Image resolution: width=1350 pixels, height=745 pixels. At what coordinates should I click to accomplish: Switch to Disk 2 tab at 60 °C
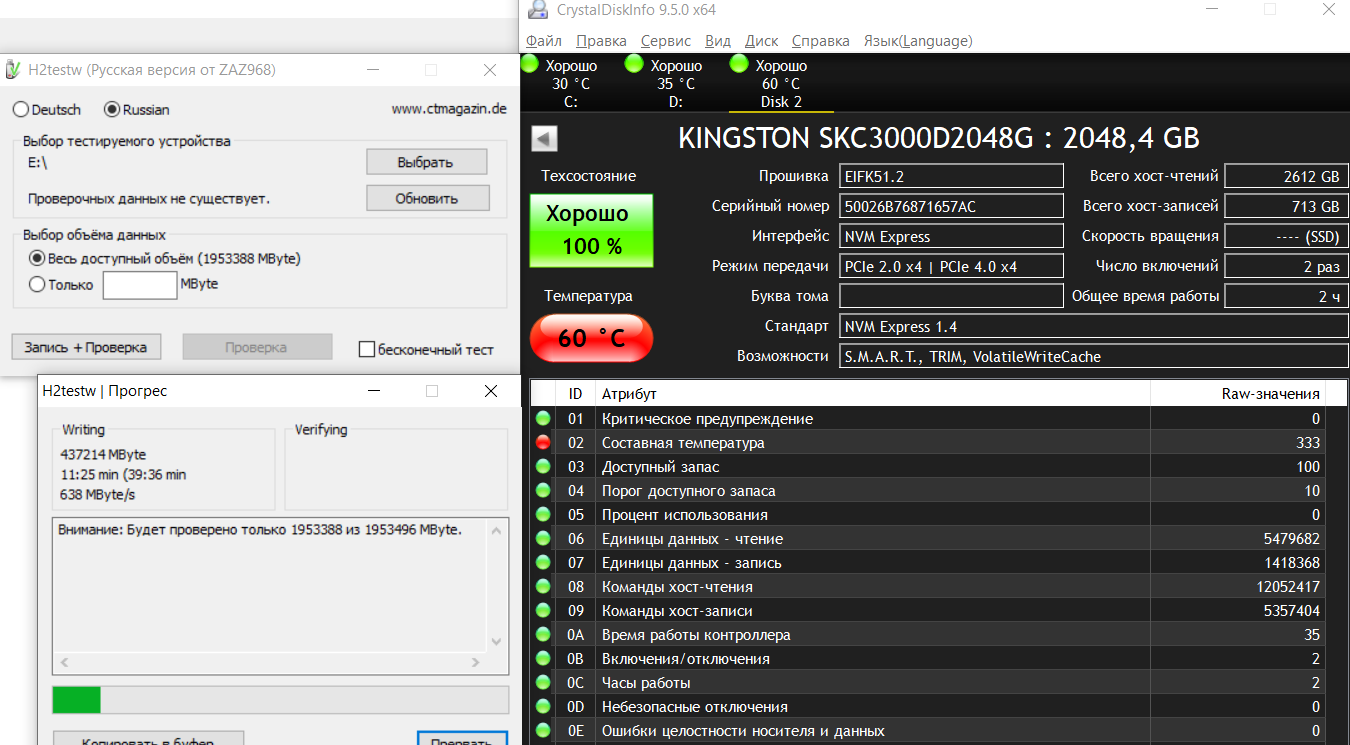click(781, 83)
